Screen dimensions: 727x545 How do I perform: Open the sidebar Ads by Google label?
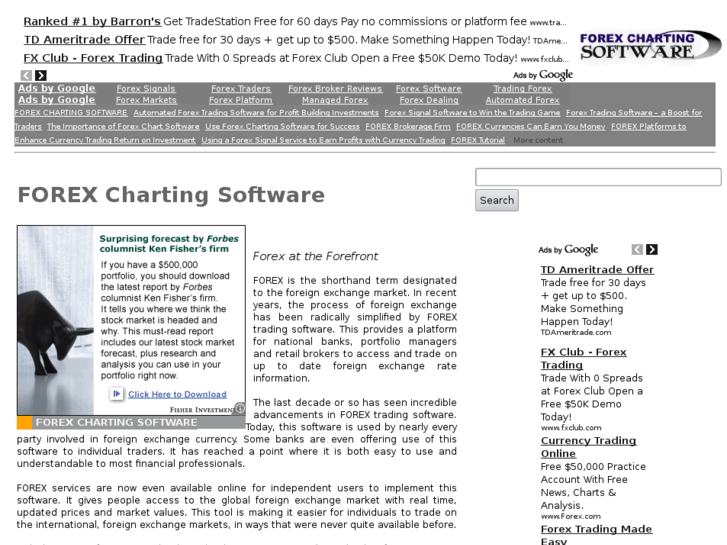click(568, 250)
